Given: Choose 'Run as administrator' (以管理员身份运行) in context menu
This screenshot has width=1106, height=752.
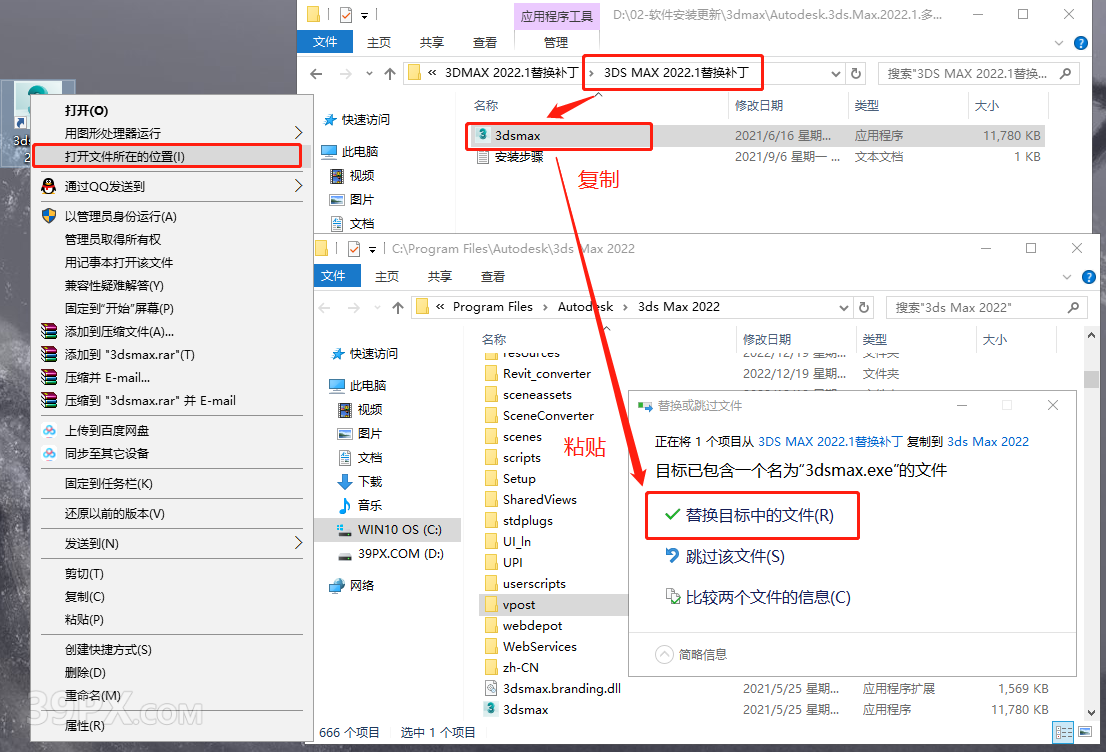Looking at the screenshot, I should coord(121,217).
